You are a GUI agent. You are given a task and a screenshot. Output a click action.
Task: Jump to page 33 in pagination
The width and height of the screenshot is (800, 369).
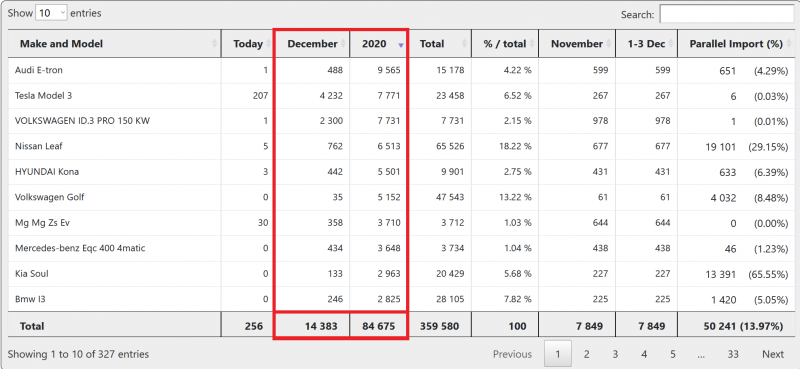(733, 354)
